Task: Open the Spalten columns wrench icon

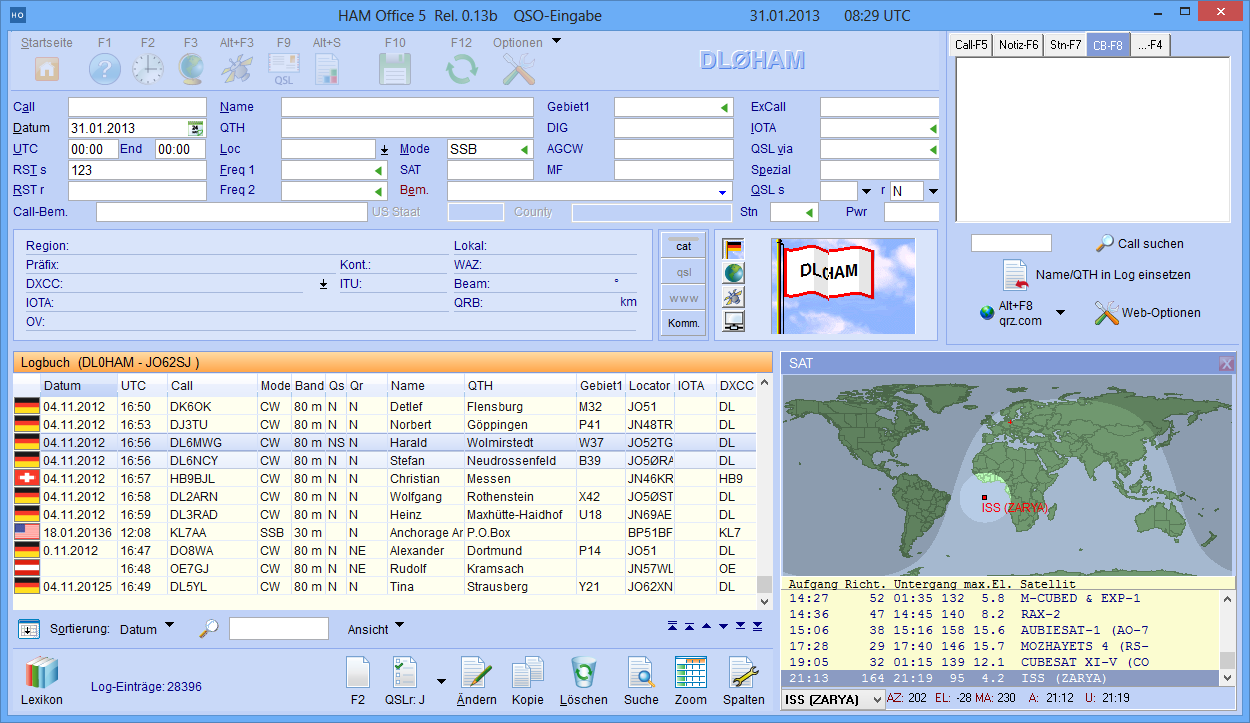Action: click(744, 672)
